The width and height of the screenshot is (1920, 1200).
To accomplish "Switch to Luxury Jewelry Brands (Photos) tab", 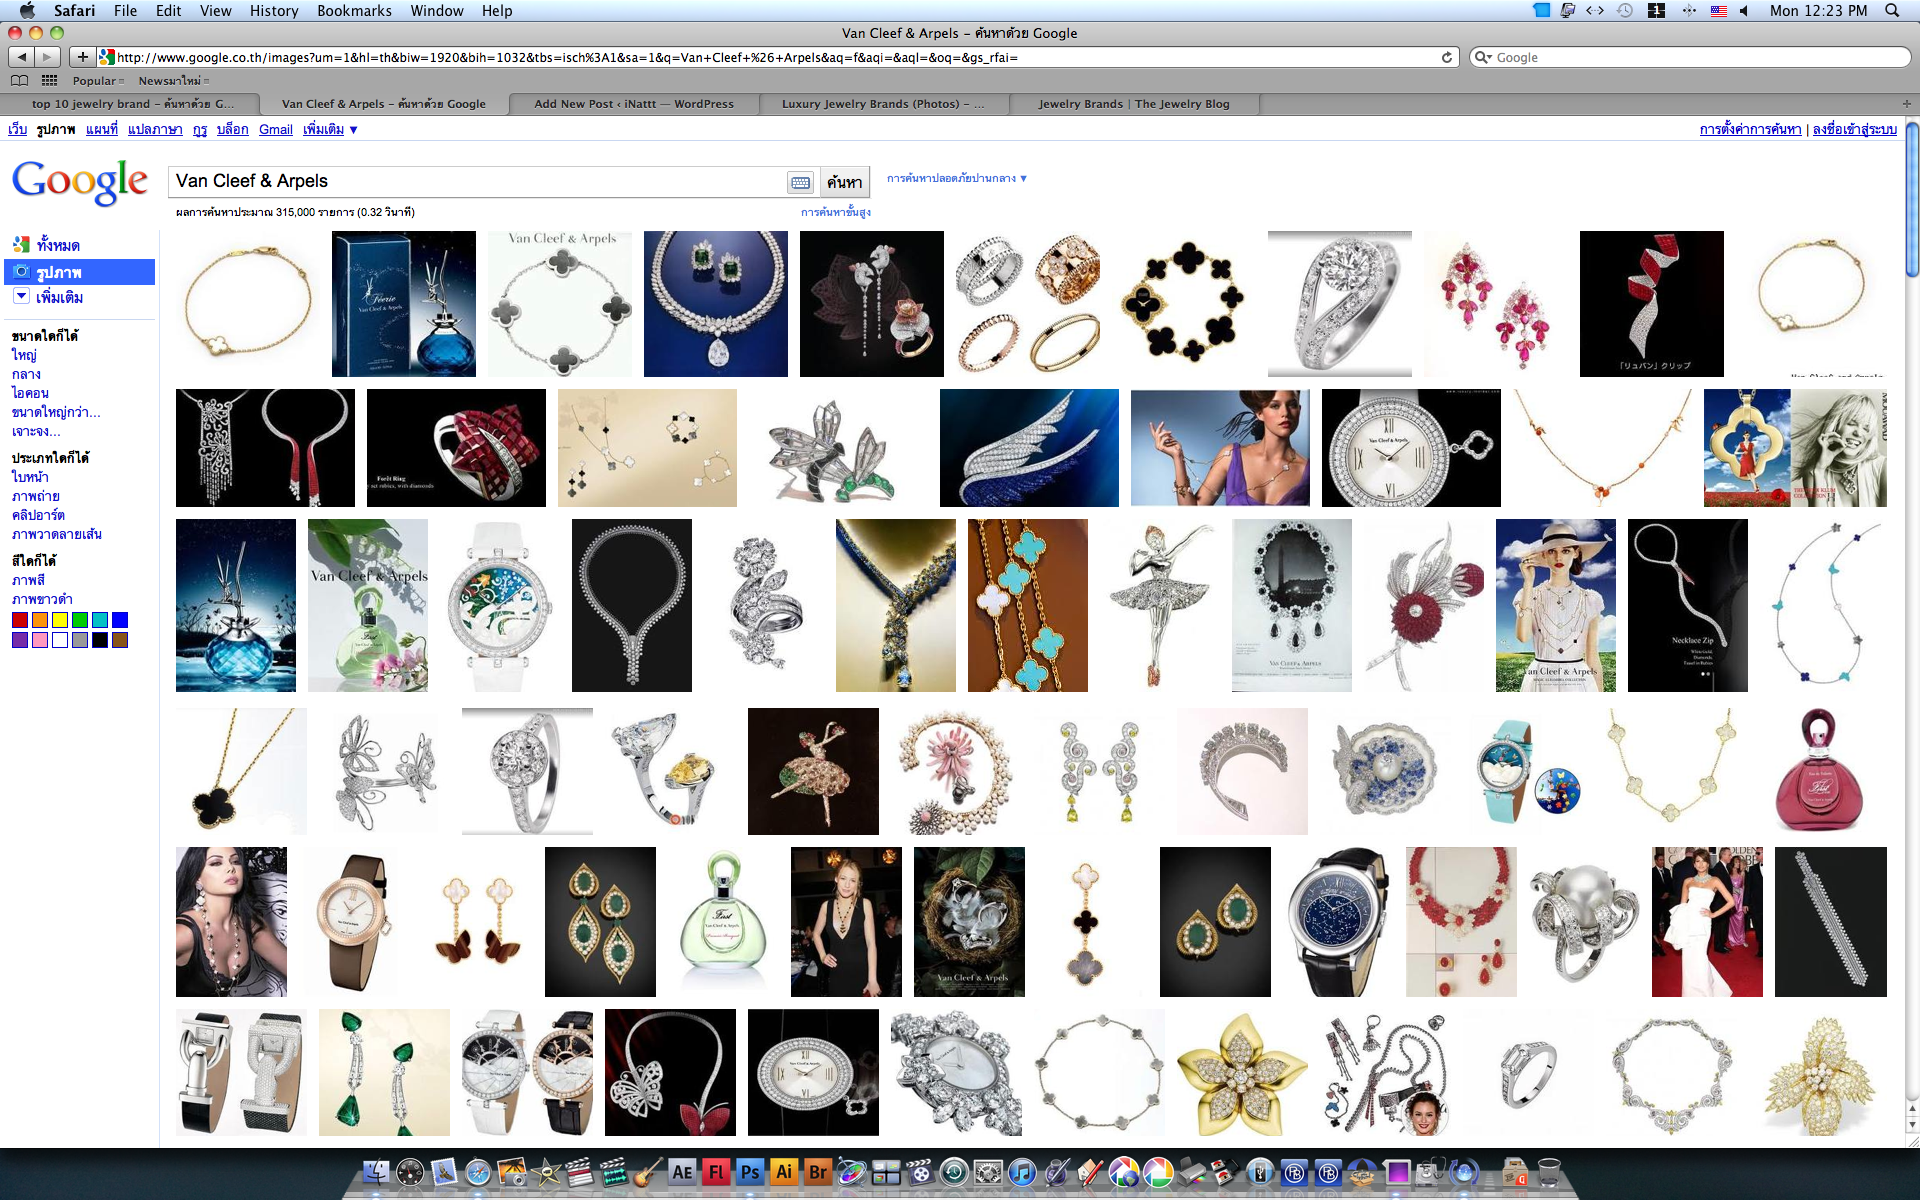I will (x=883, y=103).
